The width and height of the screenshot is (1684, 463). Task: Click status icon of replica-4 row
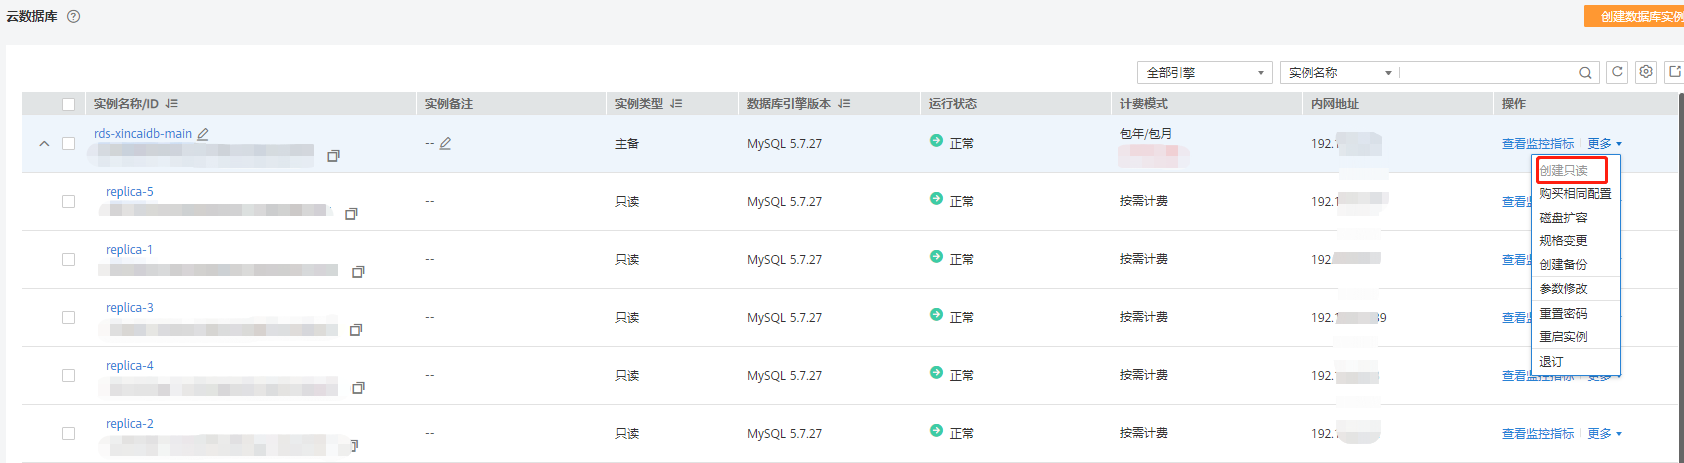tap(936, 373)
